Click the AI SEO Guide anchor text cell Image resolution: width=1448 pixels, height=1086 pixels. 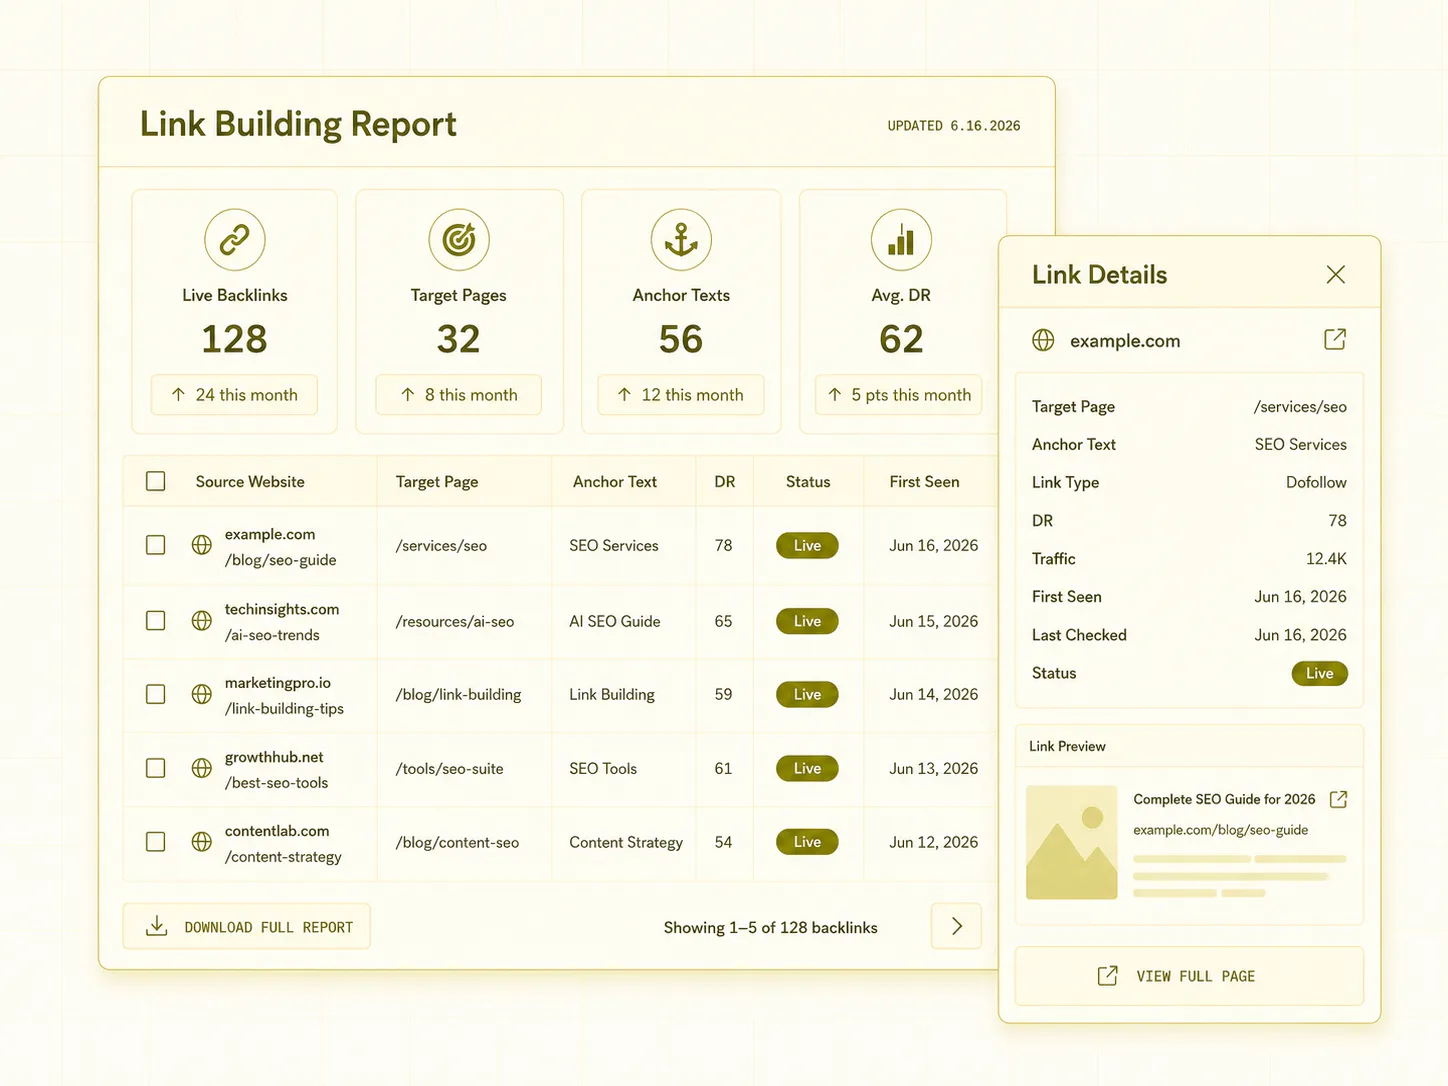(x=615, y=621)
